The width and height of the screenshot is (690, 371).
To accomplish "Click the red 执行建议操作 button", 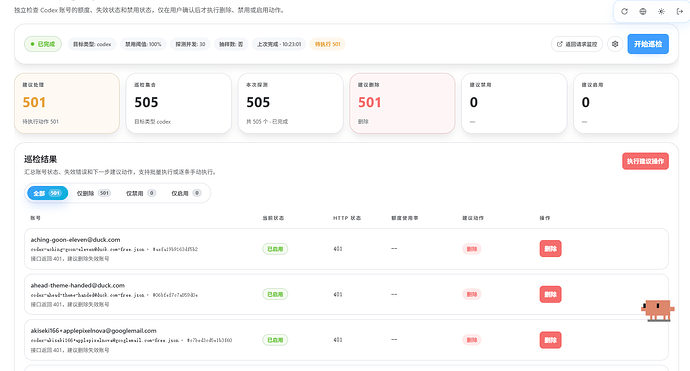I will point(645,161).
